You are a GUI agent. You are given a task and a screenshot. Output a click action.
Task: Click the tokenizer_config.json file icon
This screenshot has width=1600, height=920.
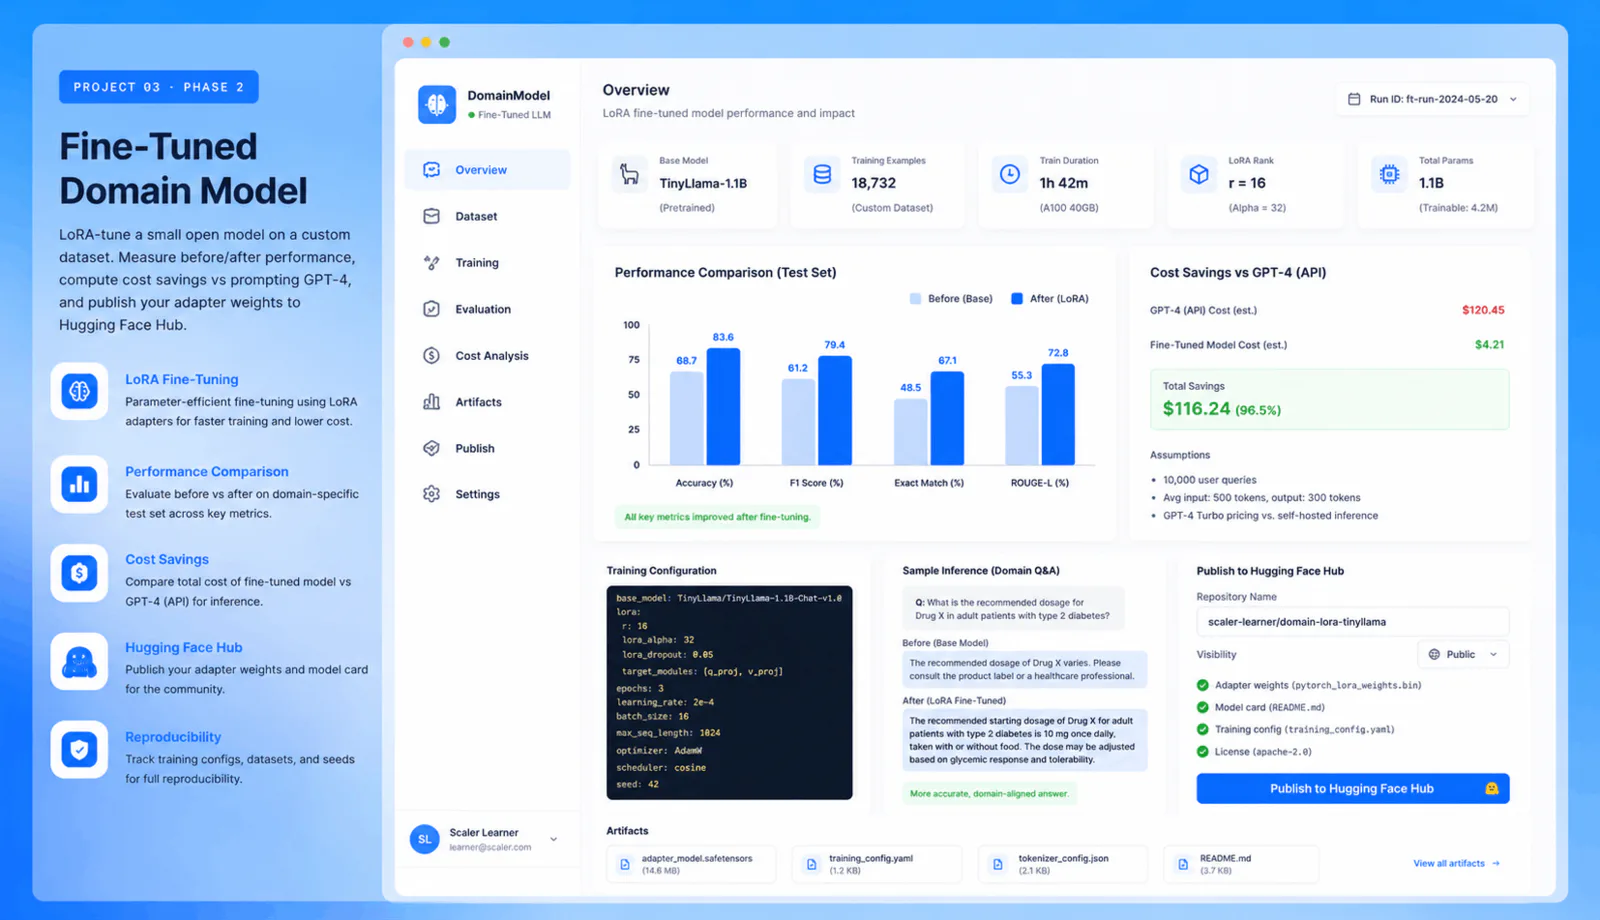[x=997, y=864]
